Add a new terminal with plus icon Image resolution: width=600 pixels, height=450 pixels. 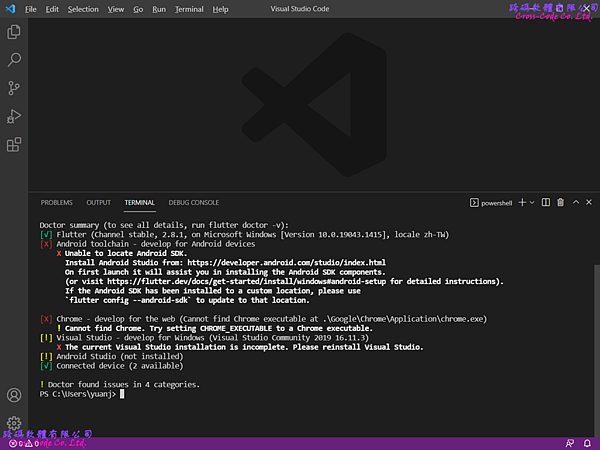522,202
